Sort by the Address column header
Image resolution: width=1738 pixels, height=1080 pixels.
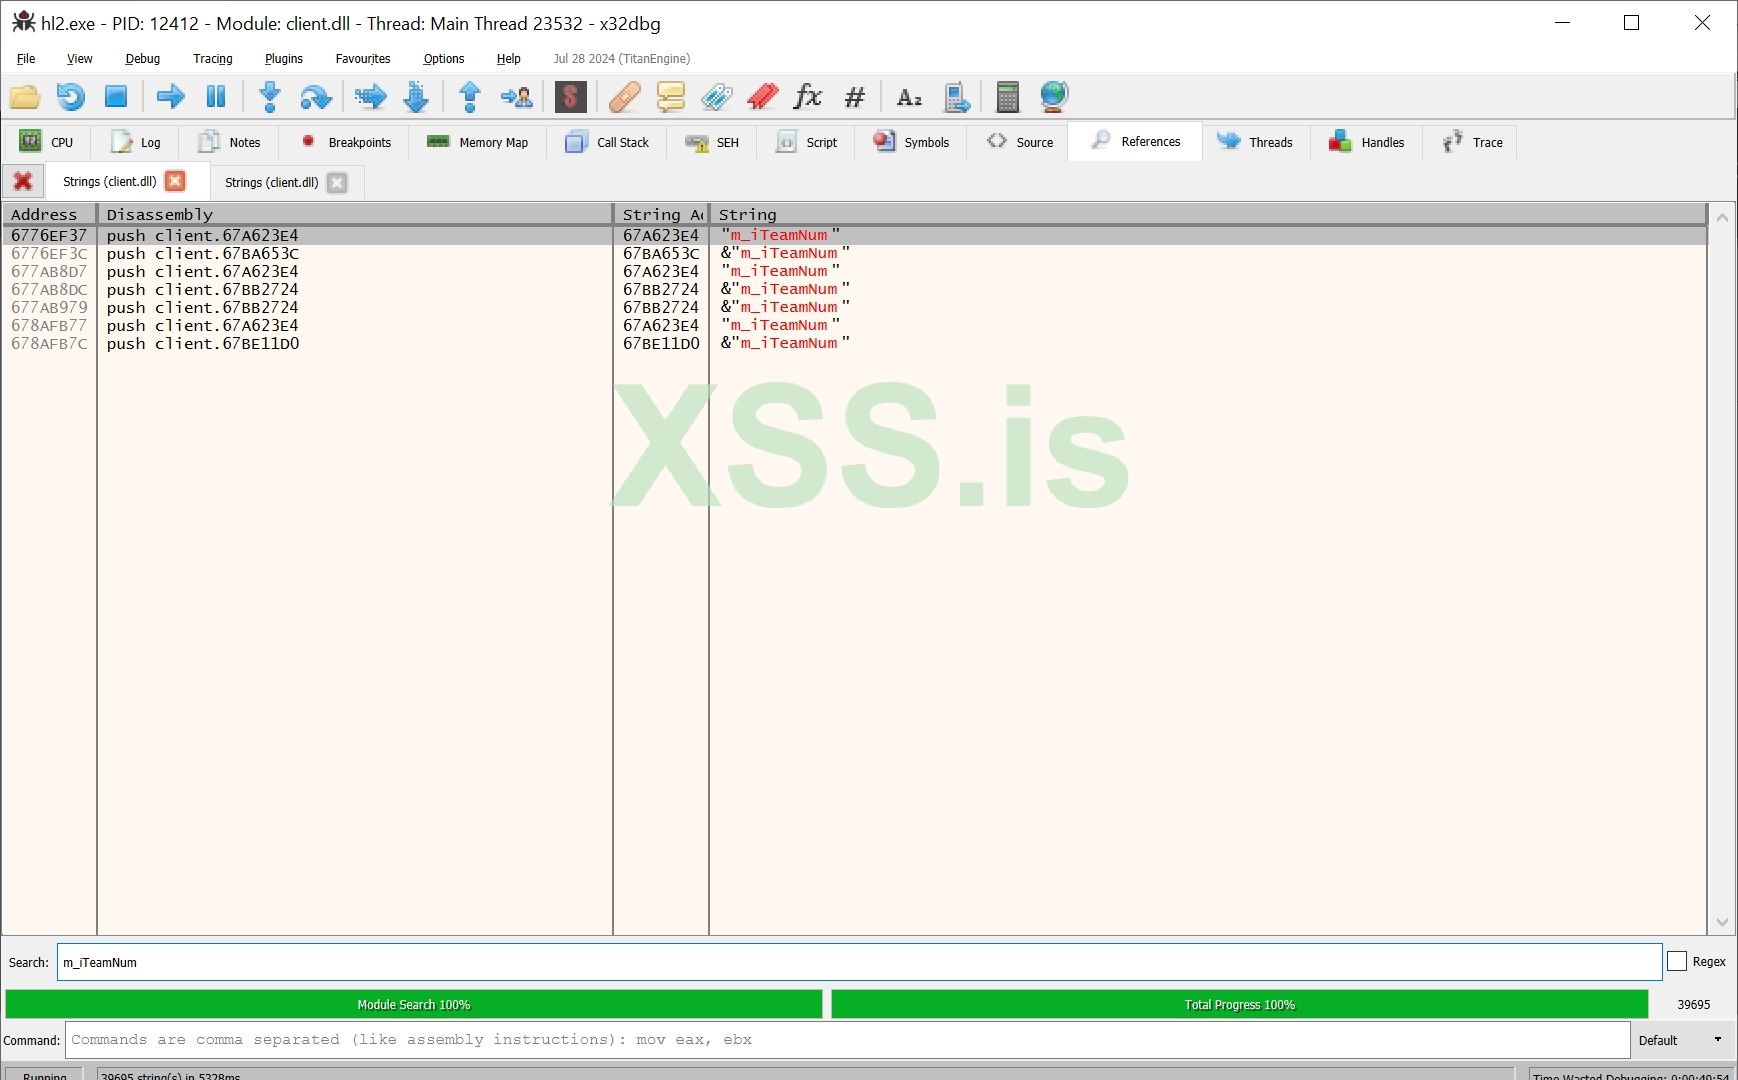click(49, 214)
